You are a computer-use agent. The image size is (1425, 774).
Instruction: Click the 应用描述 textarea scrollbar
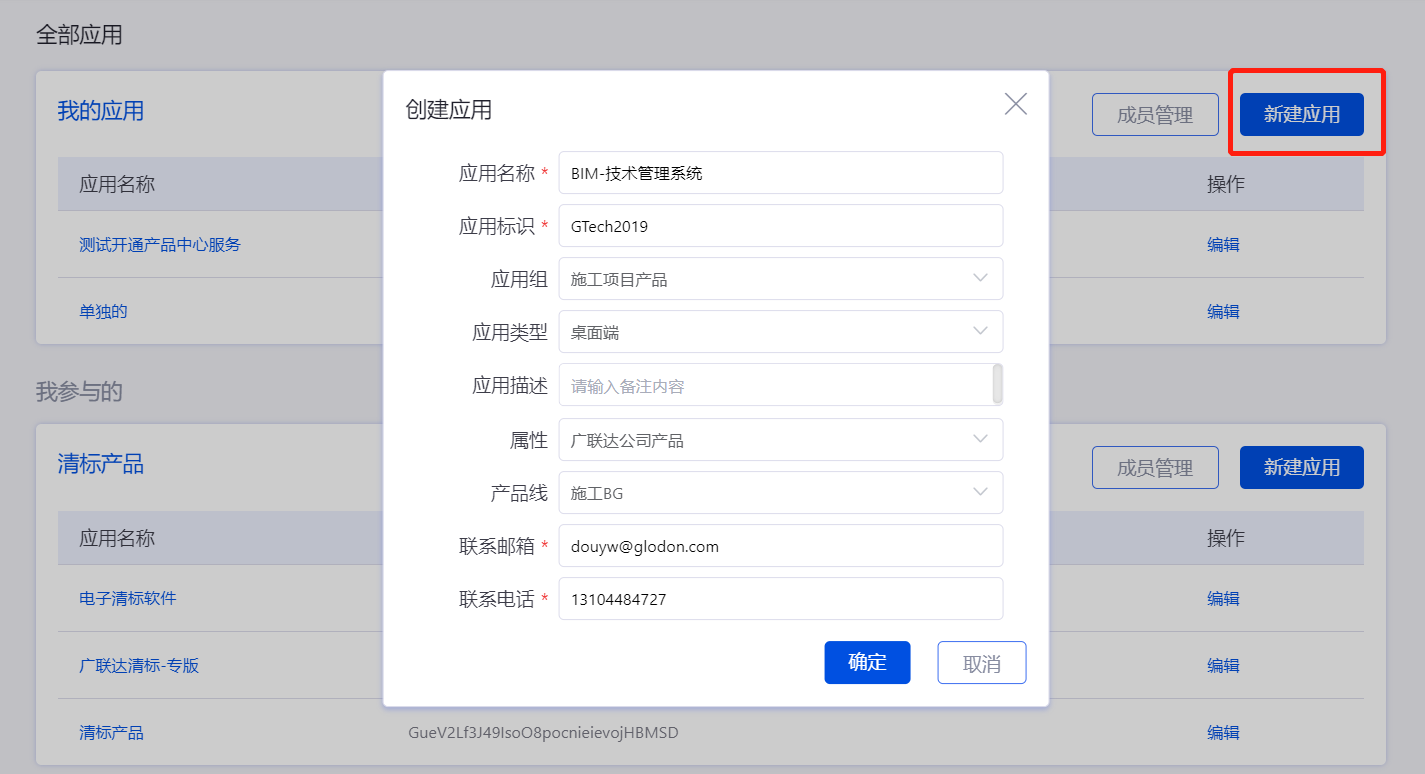(997, 384)
